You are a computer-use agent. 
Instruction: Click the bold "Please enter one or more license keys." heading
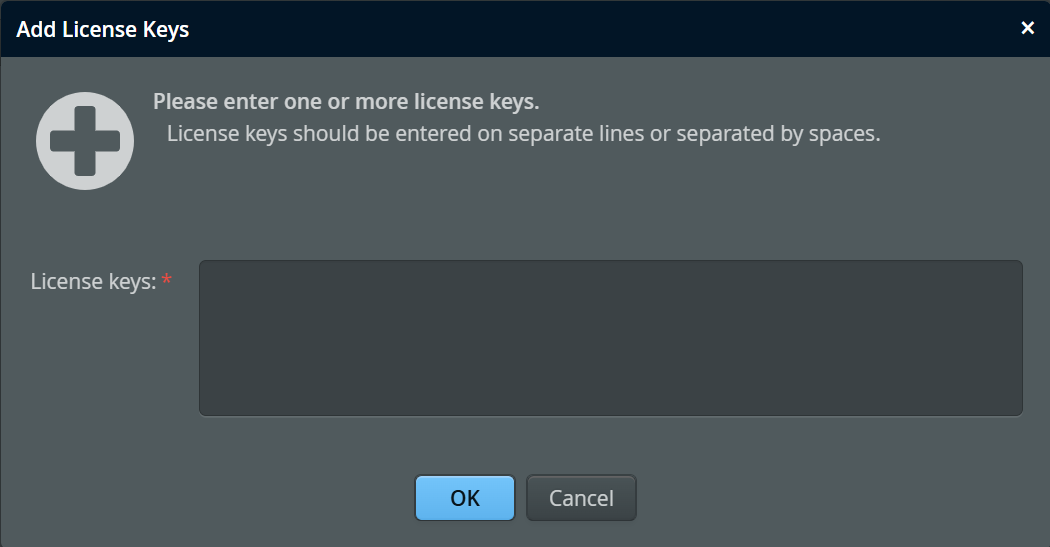tap(346, 102)
